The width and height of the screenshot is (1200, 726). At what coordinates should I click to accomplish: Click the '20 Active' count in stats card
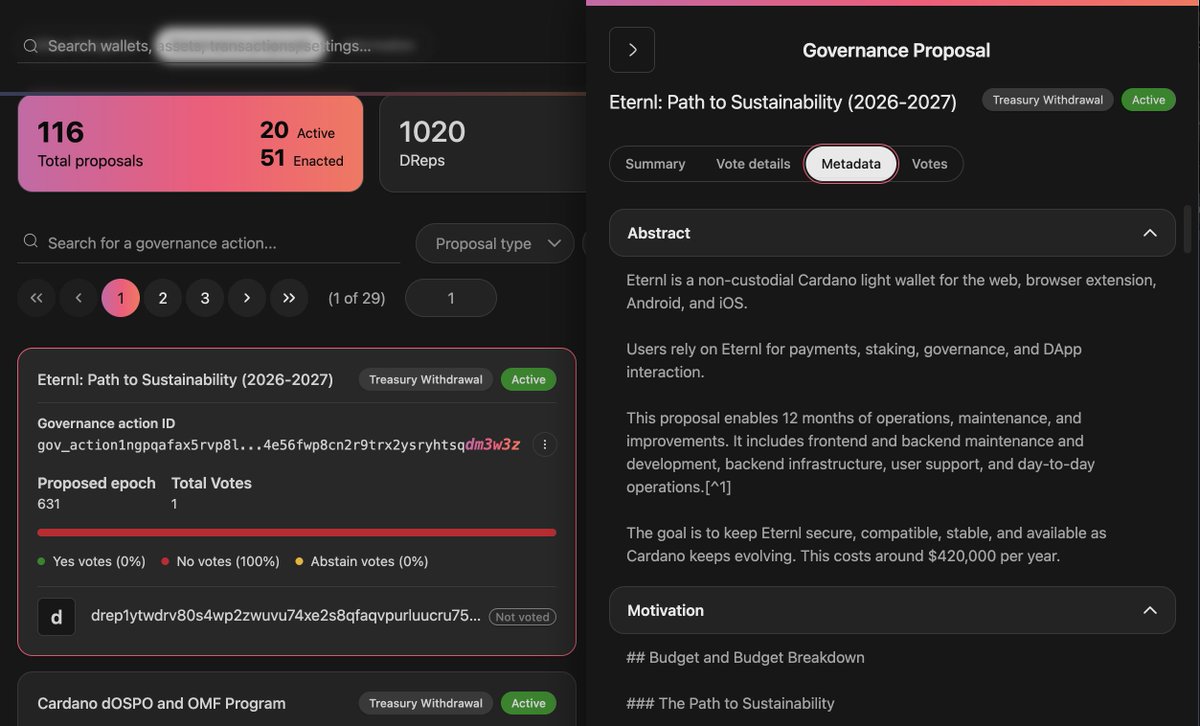pos(297,131)
